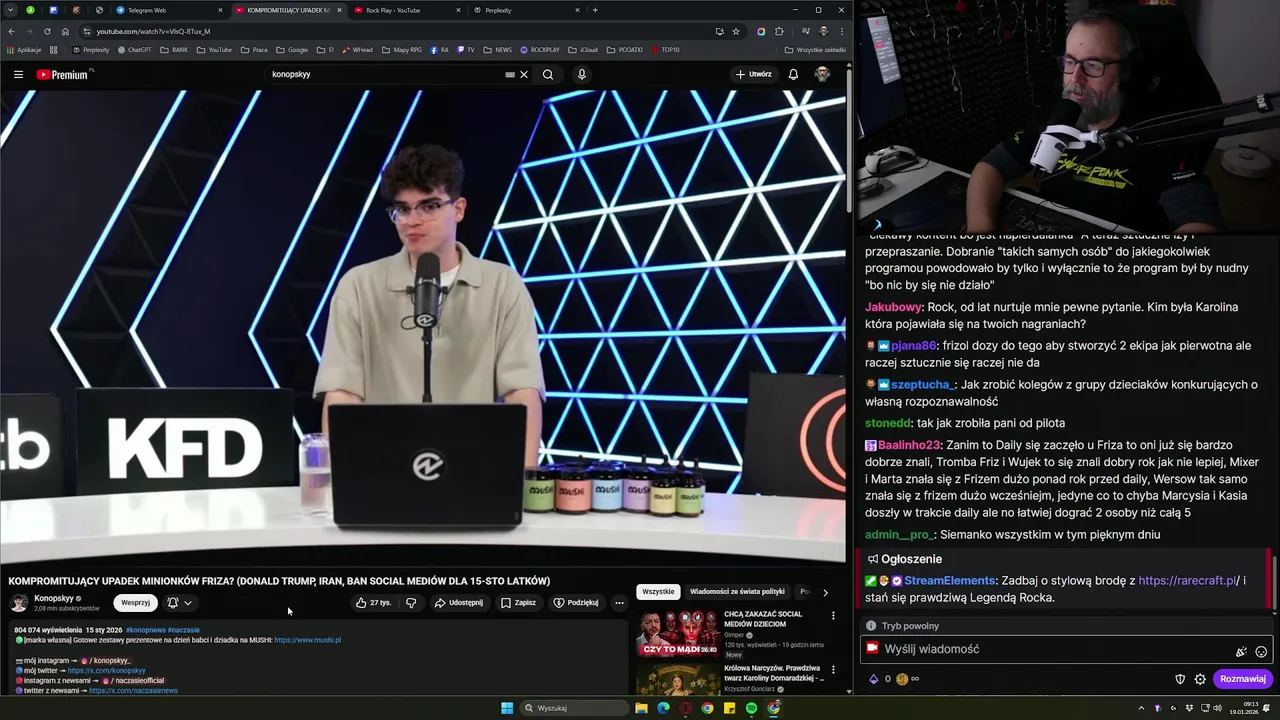Open the rarecraft.pl link in chat
The image size is (1280, 720).
click(x=1187, y=580)
